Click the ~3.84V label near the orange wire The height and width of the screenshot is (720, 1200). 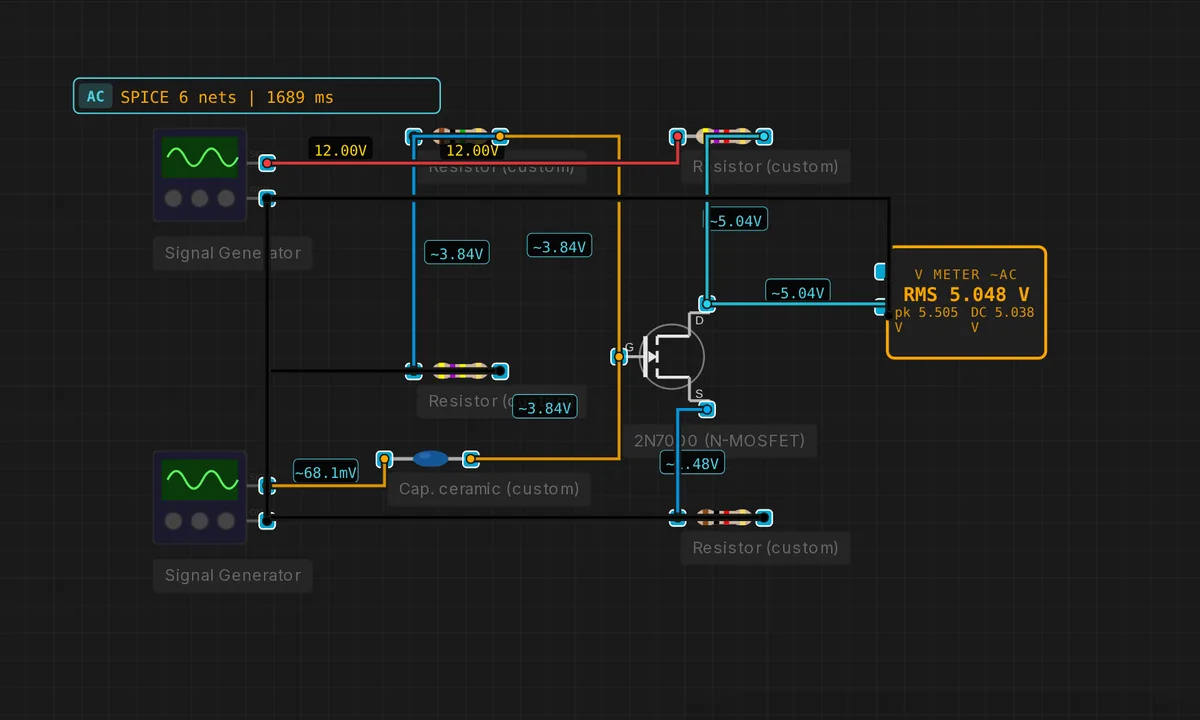pos(559,246)
